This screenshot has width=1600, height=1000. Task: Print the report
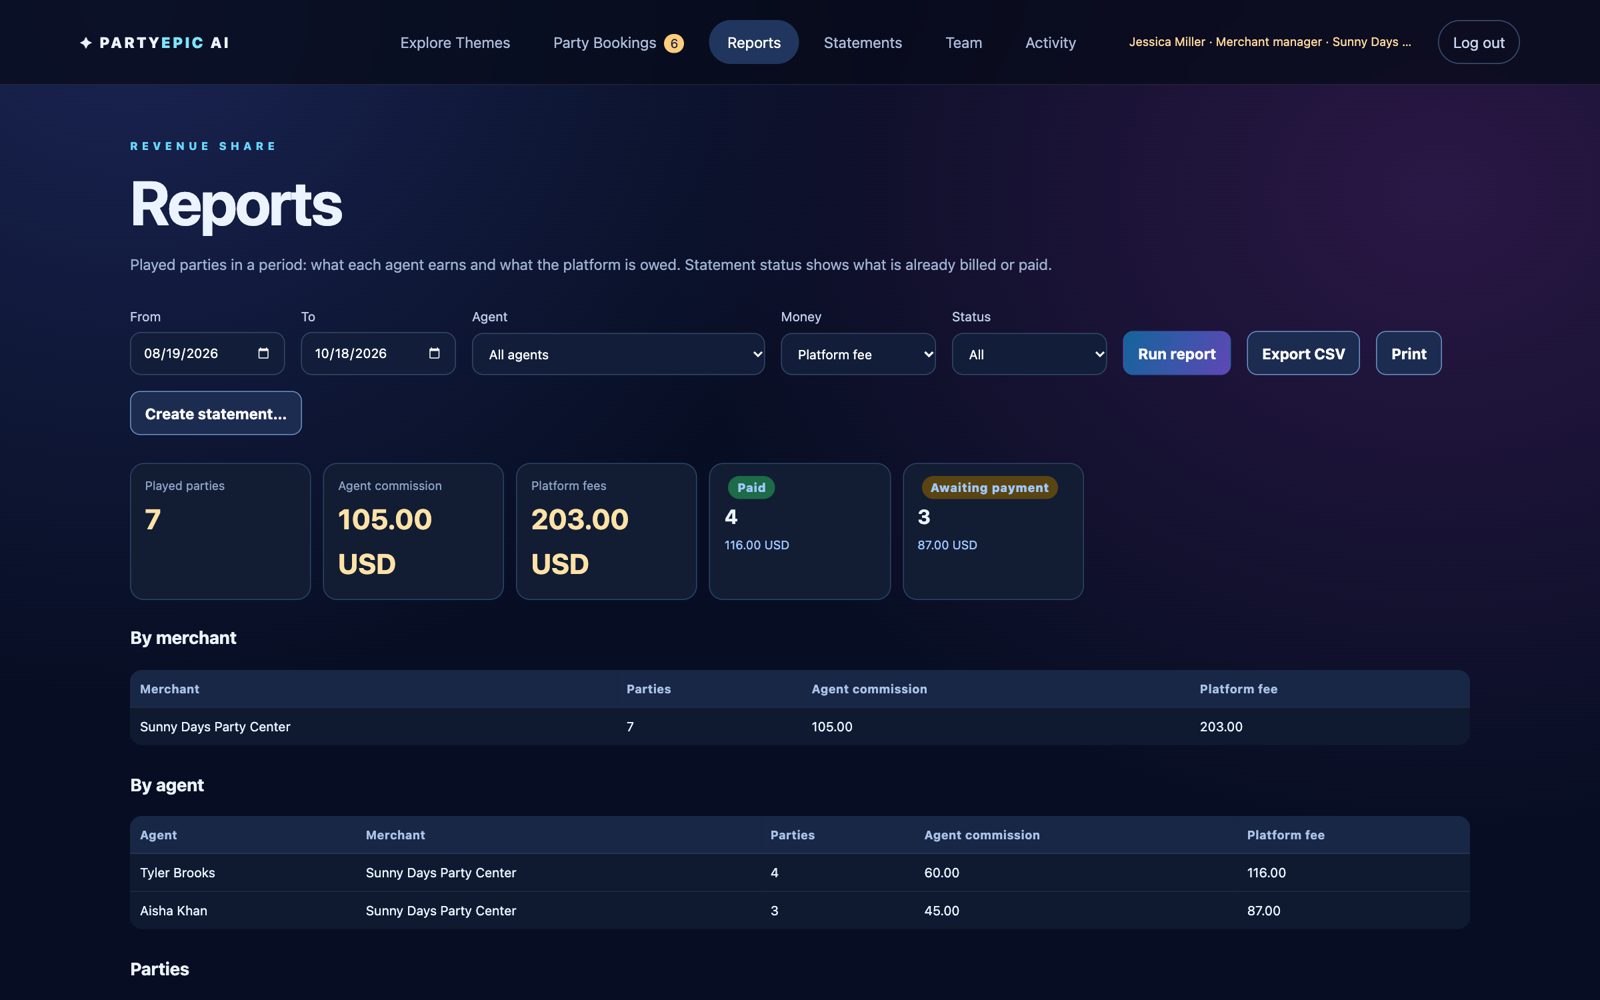tap(1409, 353)
